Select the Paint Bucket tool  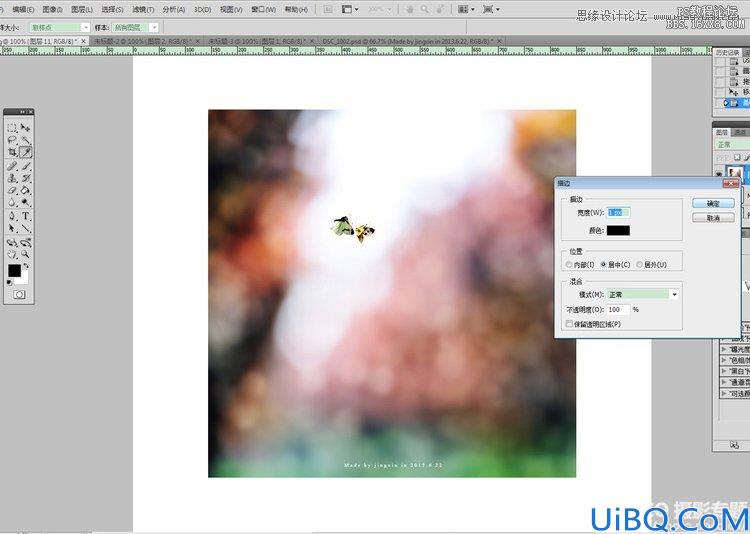[x=25, y=190]
